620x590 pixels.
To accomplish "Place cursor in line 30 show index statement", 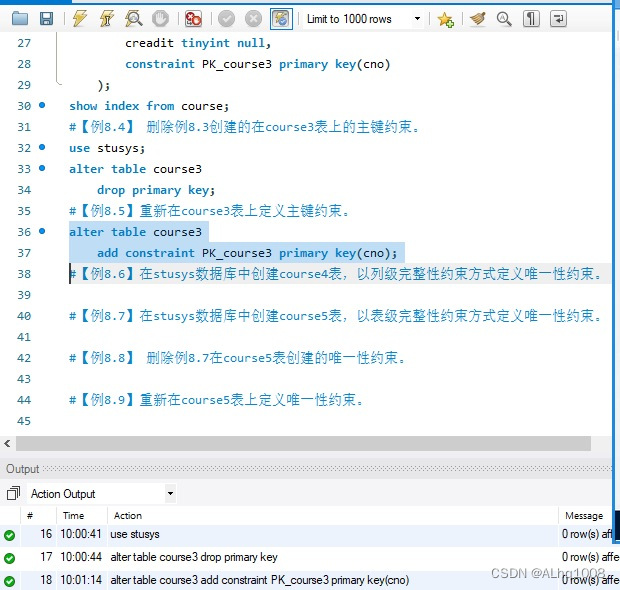I will 149,106.
